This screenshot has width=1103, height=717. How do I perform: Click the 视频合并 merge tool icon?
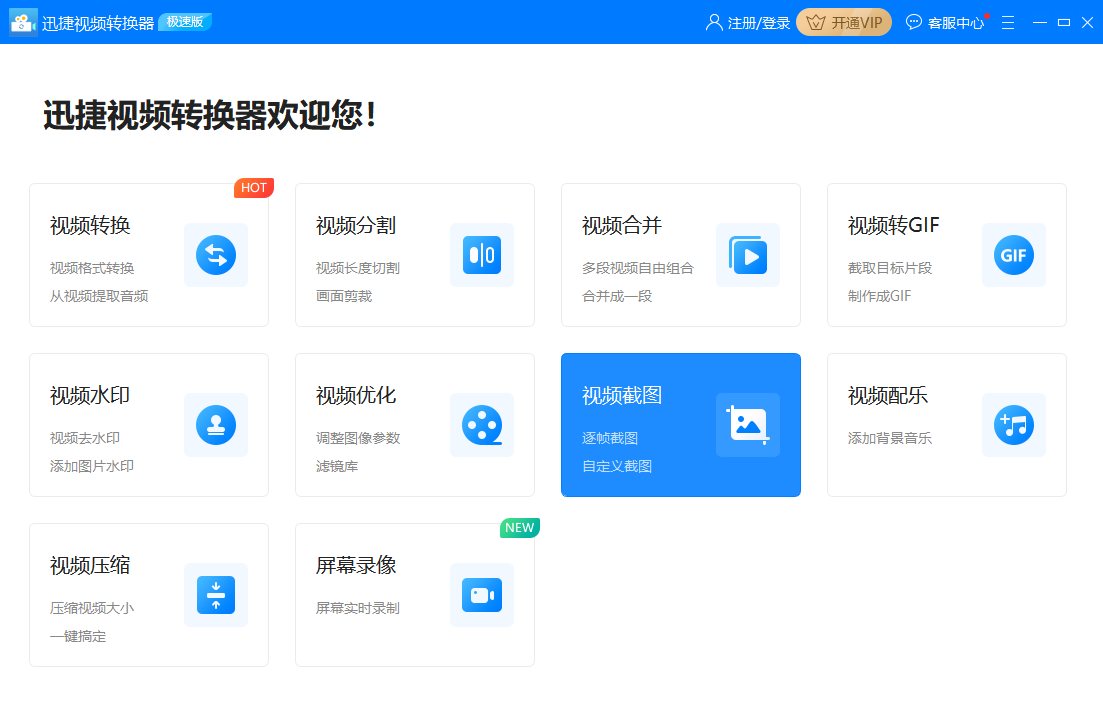pos(747,255)
